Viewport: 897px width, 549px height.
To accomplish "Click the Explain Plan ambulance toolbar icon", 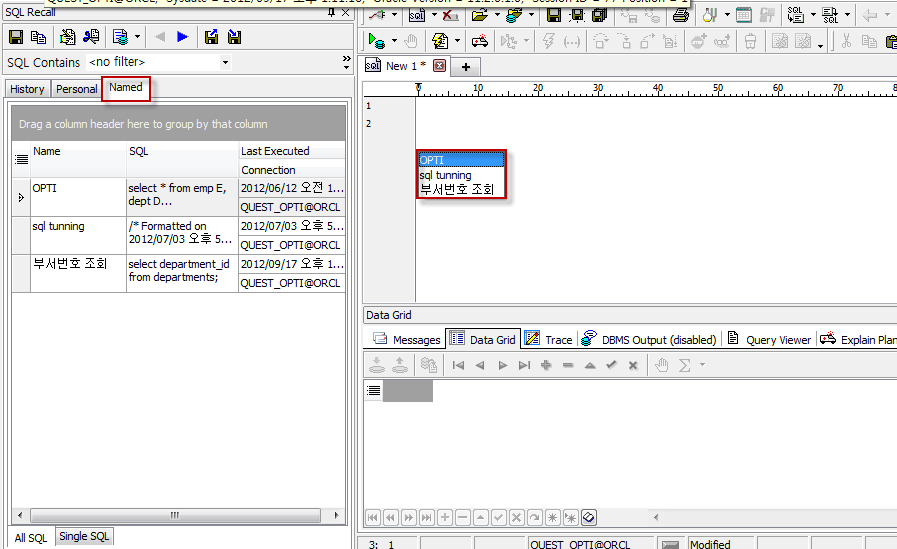I will click(479, 41).
